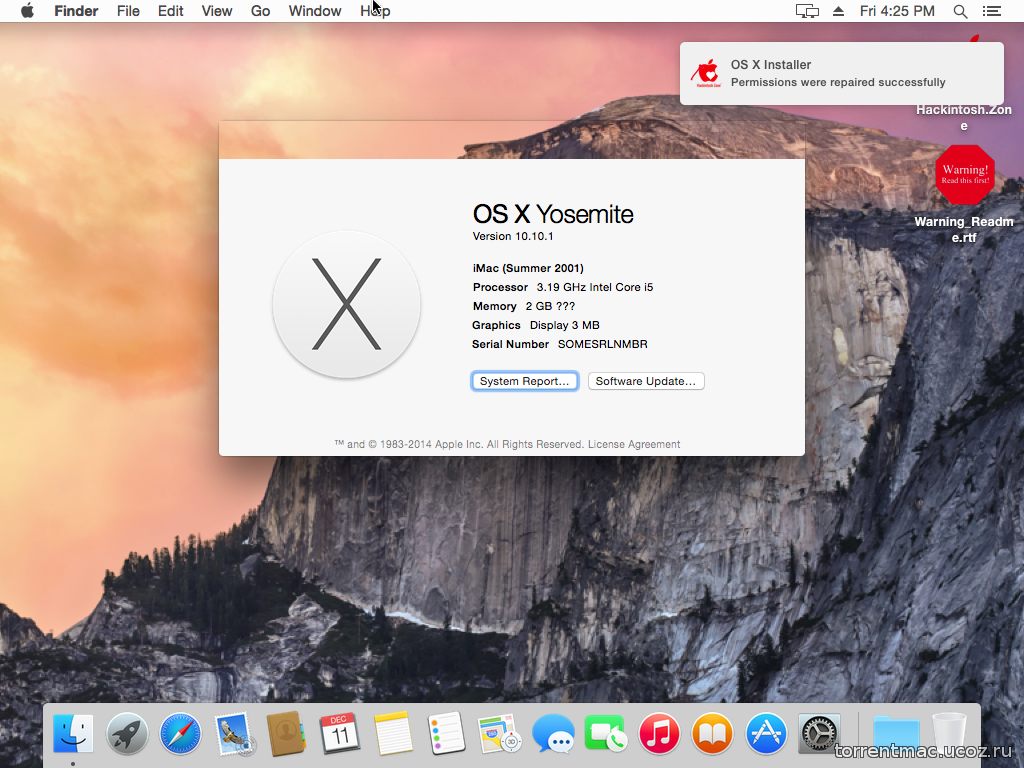Click the eject icon in menu bar
This screenshot has width=1024, height=768.
(839, 11)
